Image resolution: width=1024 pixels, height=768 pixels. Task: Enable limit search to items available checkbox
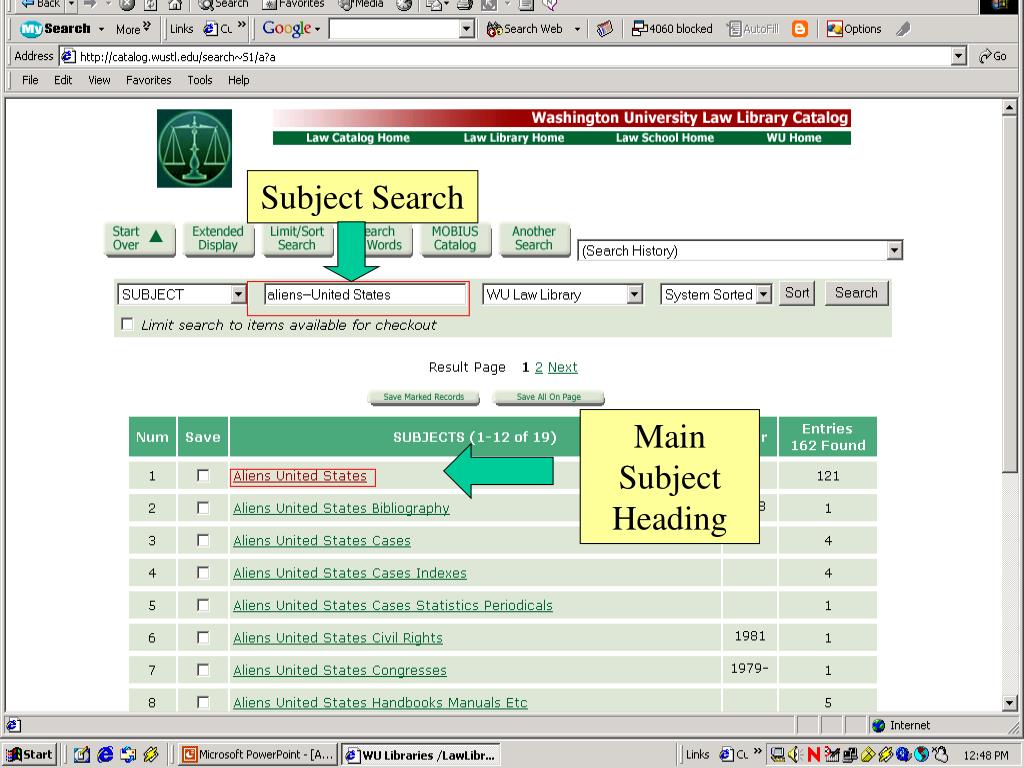click(x=127, y=324)
